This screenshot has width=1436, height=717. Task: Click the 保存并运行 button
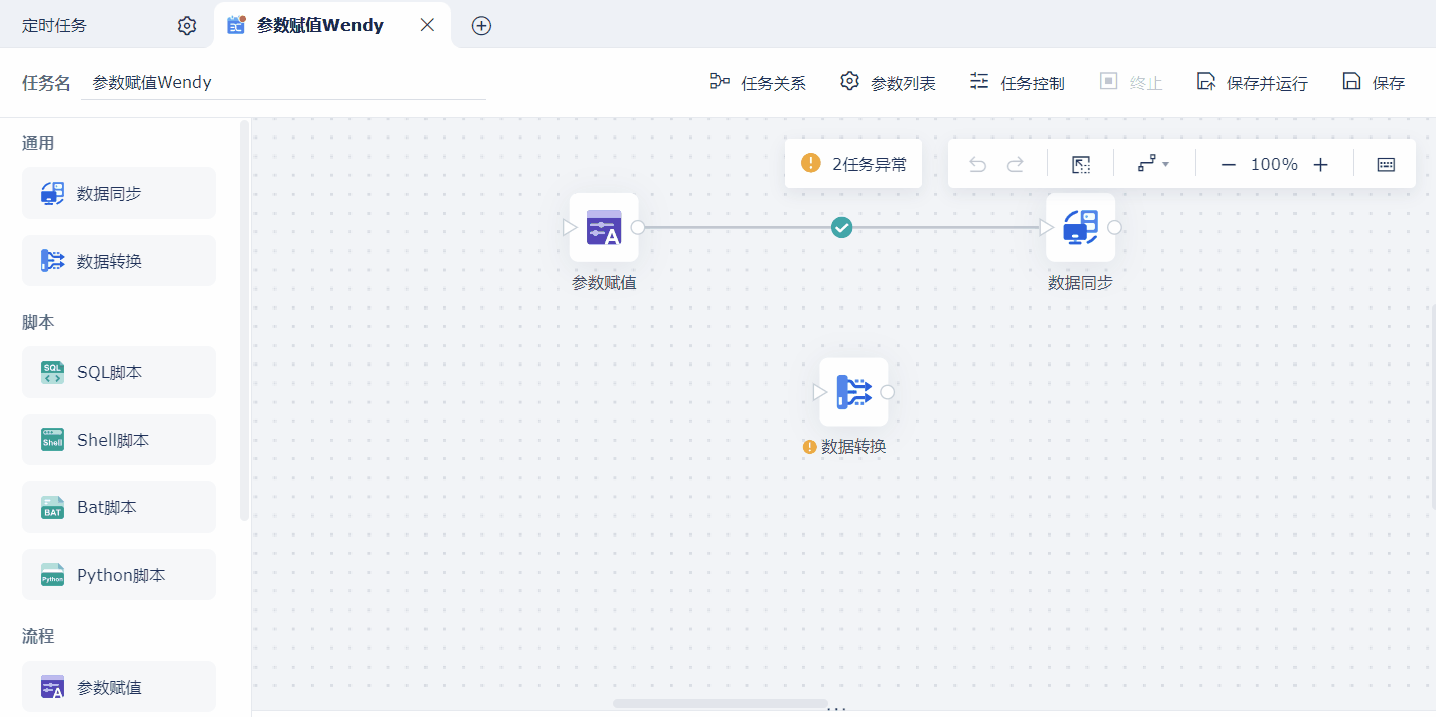coord(1252,83)
